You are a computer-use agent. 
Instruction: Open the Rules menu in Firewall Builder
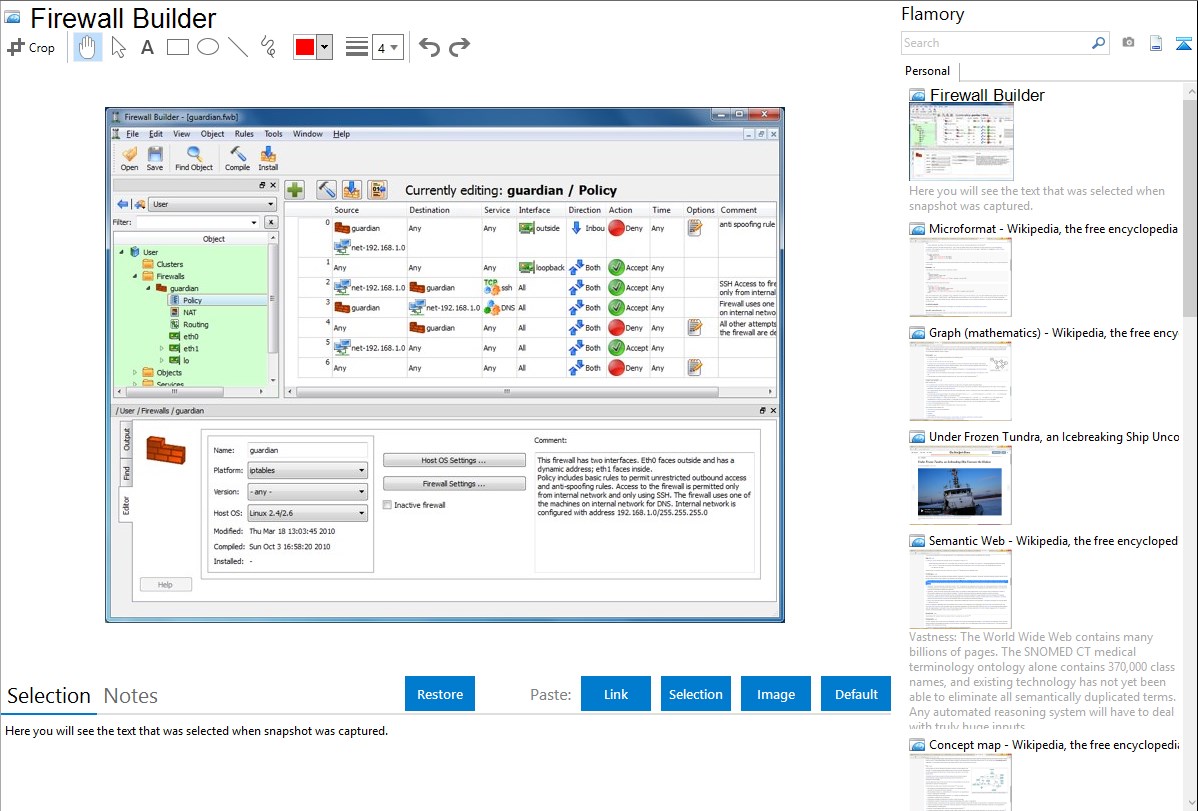click(x=244, y=134)
